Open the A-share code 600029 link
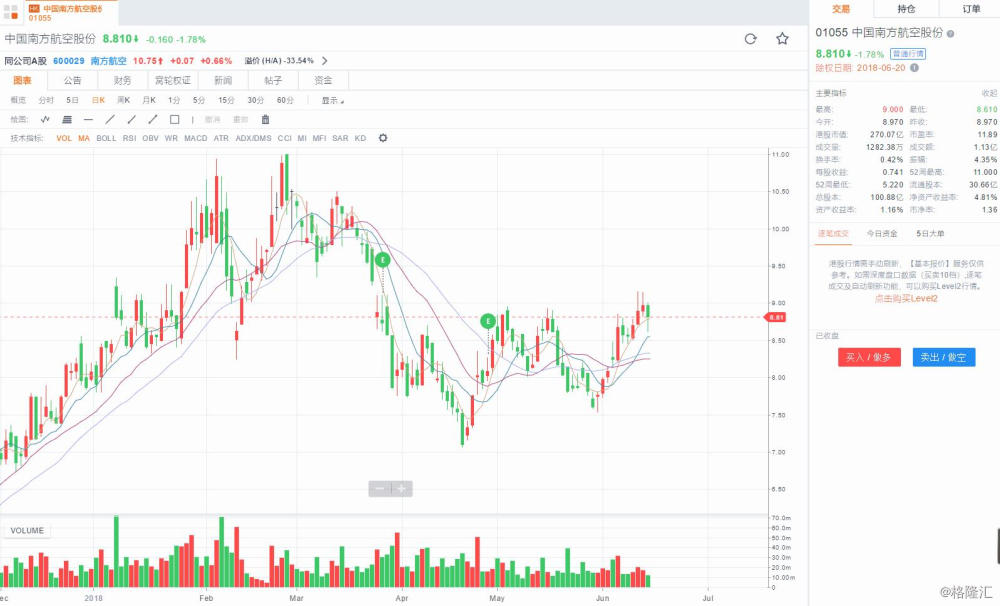Image resolution: width=1000 pixels, height=606 pixels. pyautogui.click(x=68, y=61)
